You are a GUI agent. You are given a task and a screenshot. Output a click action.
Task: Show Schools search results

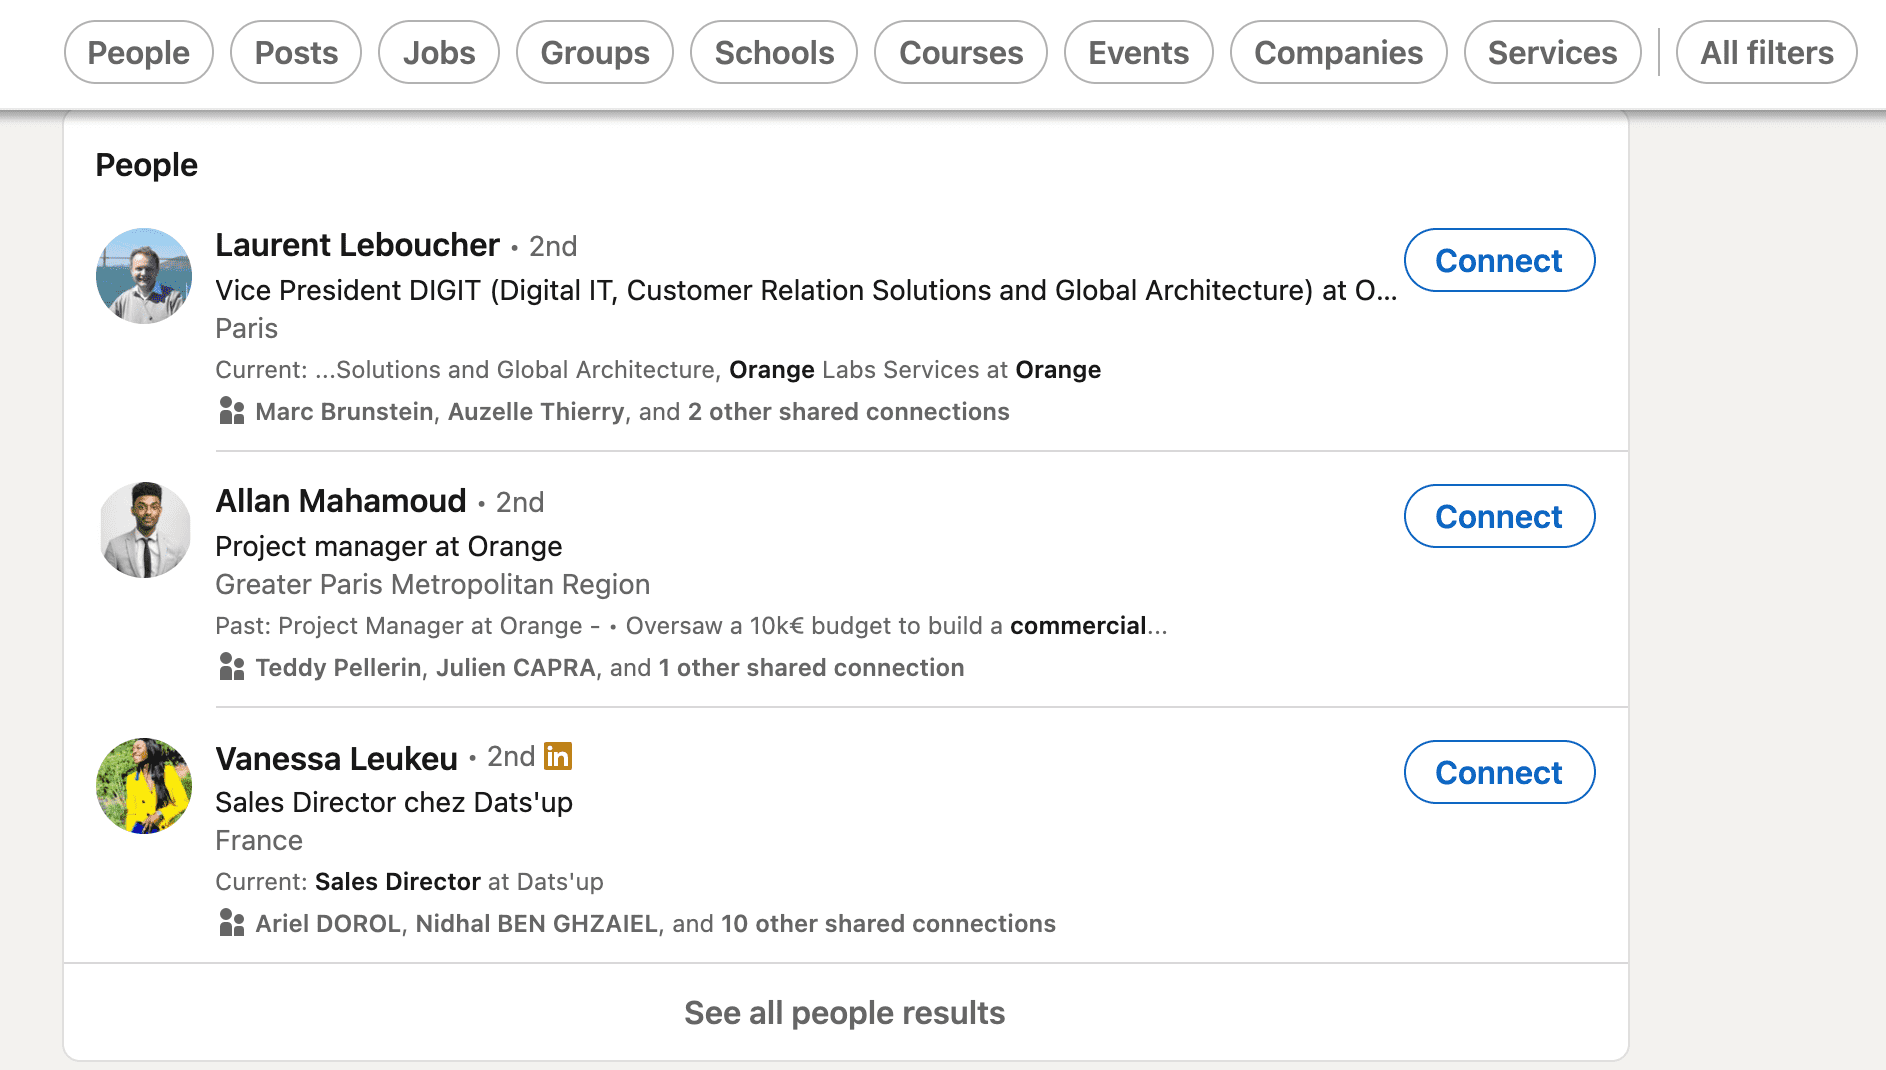(774, 53)
